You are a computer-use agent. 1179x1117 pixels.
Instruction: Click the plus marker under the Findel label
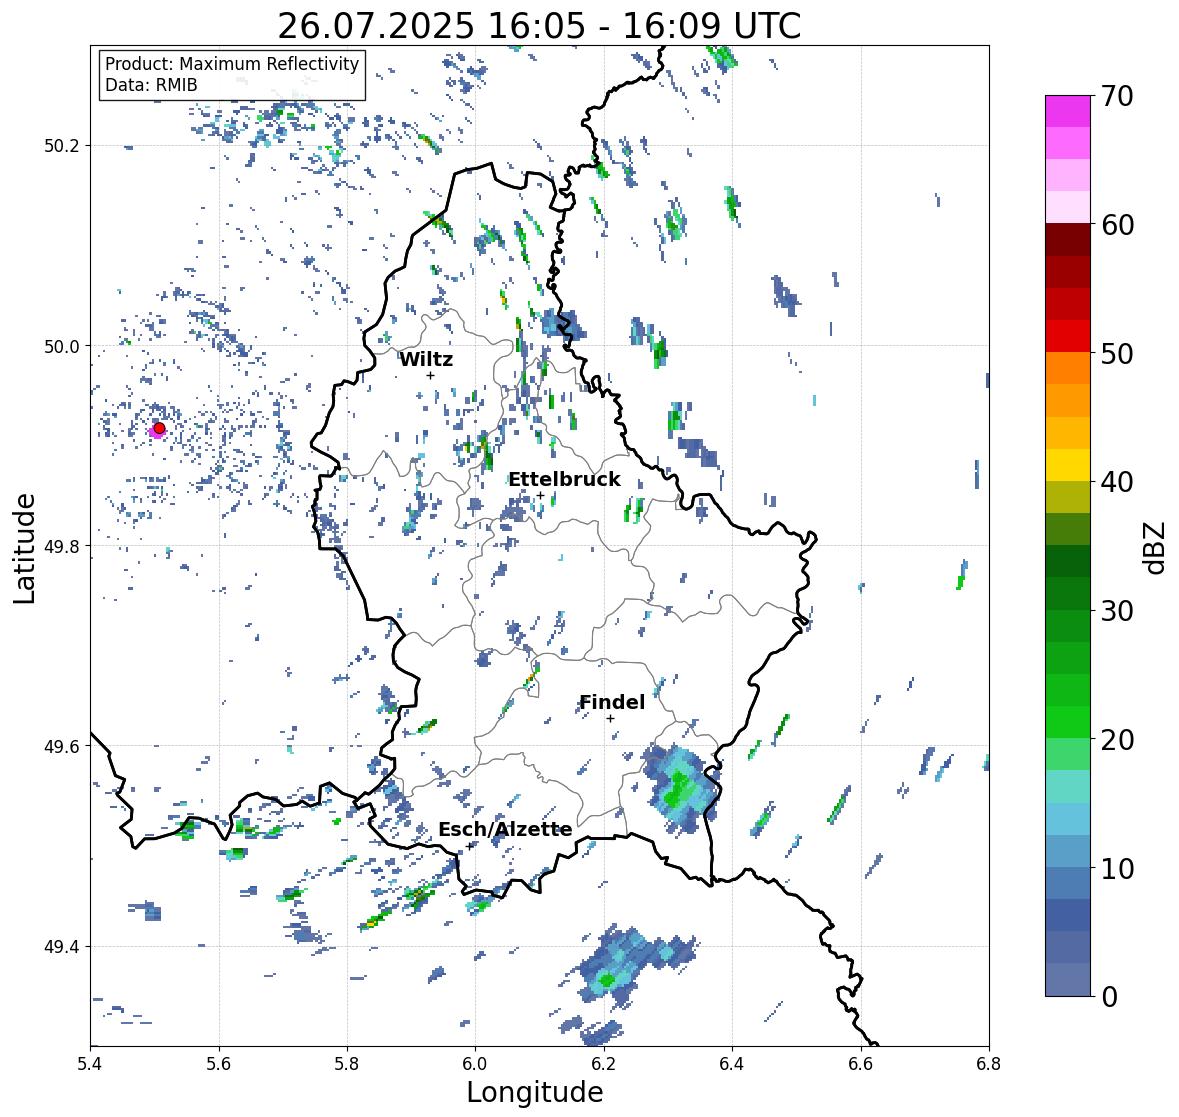pos(611,719)
